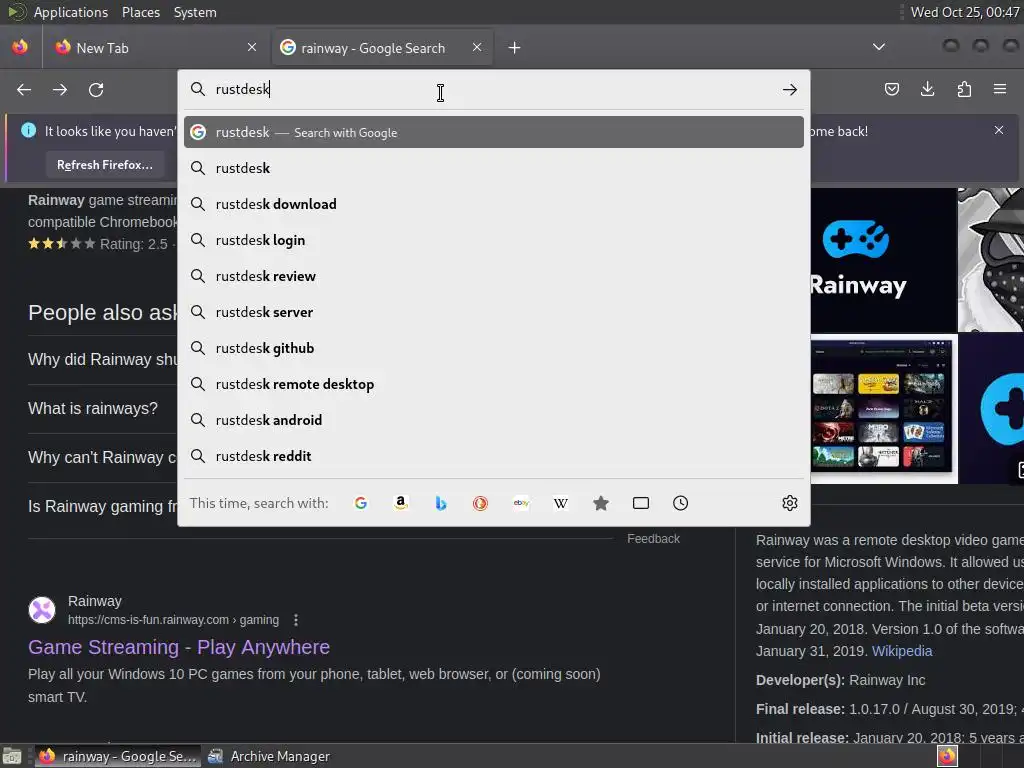Click the browser Forward arrow

60,89
